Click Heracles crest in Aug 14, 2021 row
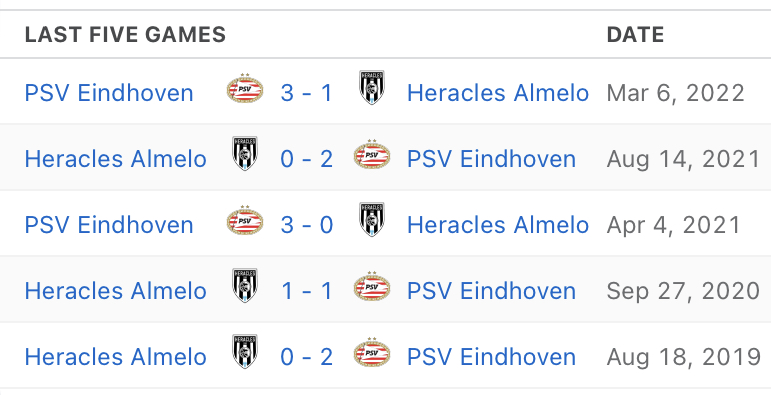The height and width of the screenshot is (395, 771). (x=245, y=153)
